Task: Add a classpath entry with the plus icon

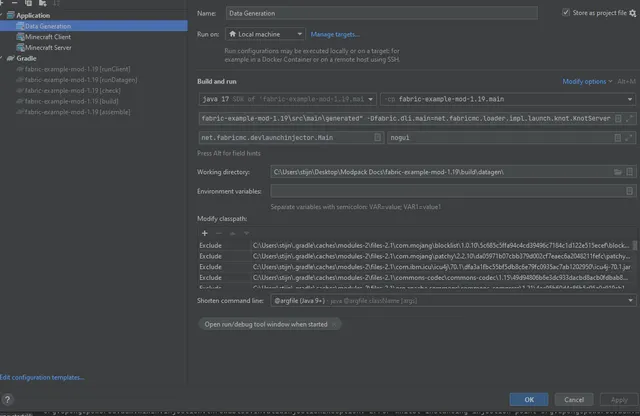Action: coord(205,233)
